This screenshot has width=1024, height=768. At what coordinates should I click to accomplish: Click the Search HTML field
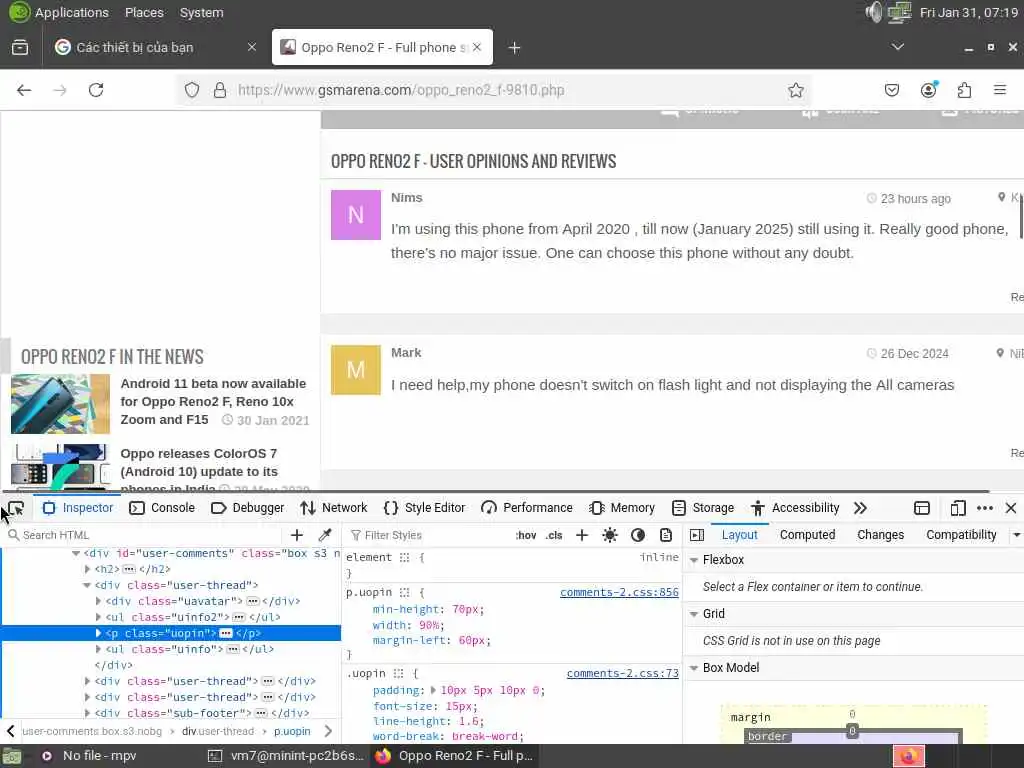click(144, 536)
